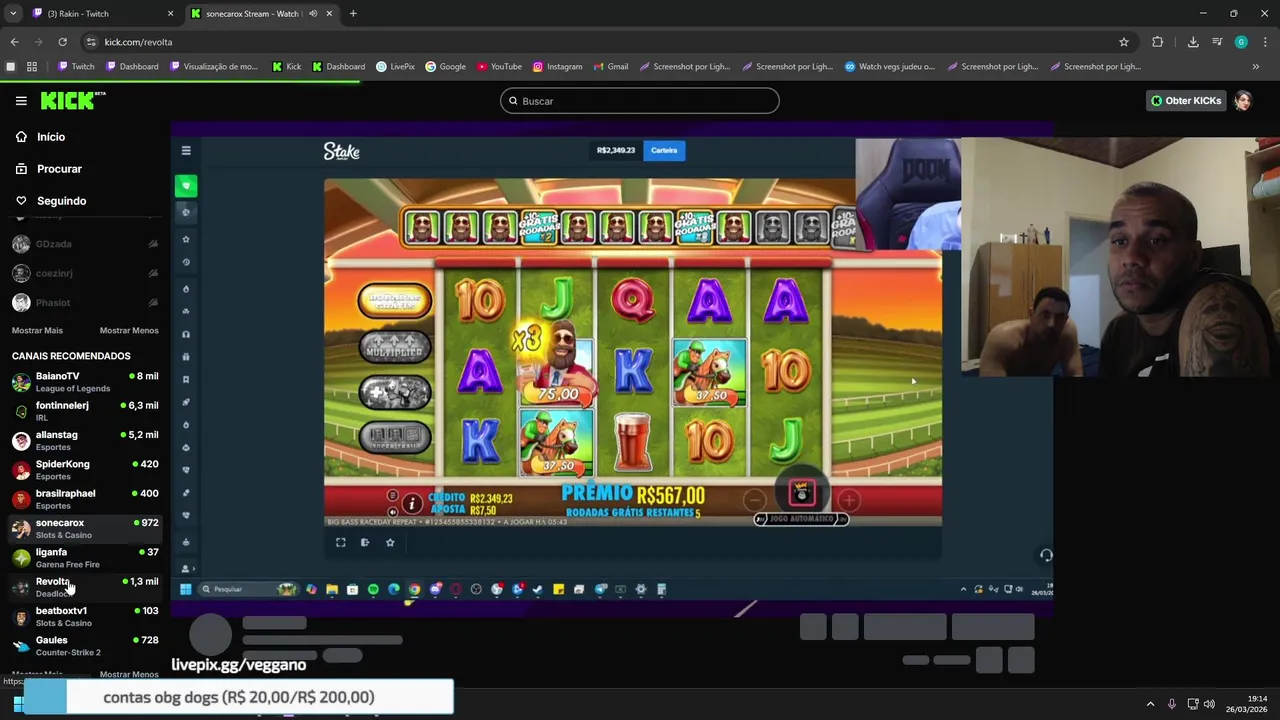Bookmark this page with the star
Screen dimensions: 1280x720
point(1124,42)
